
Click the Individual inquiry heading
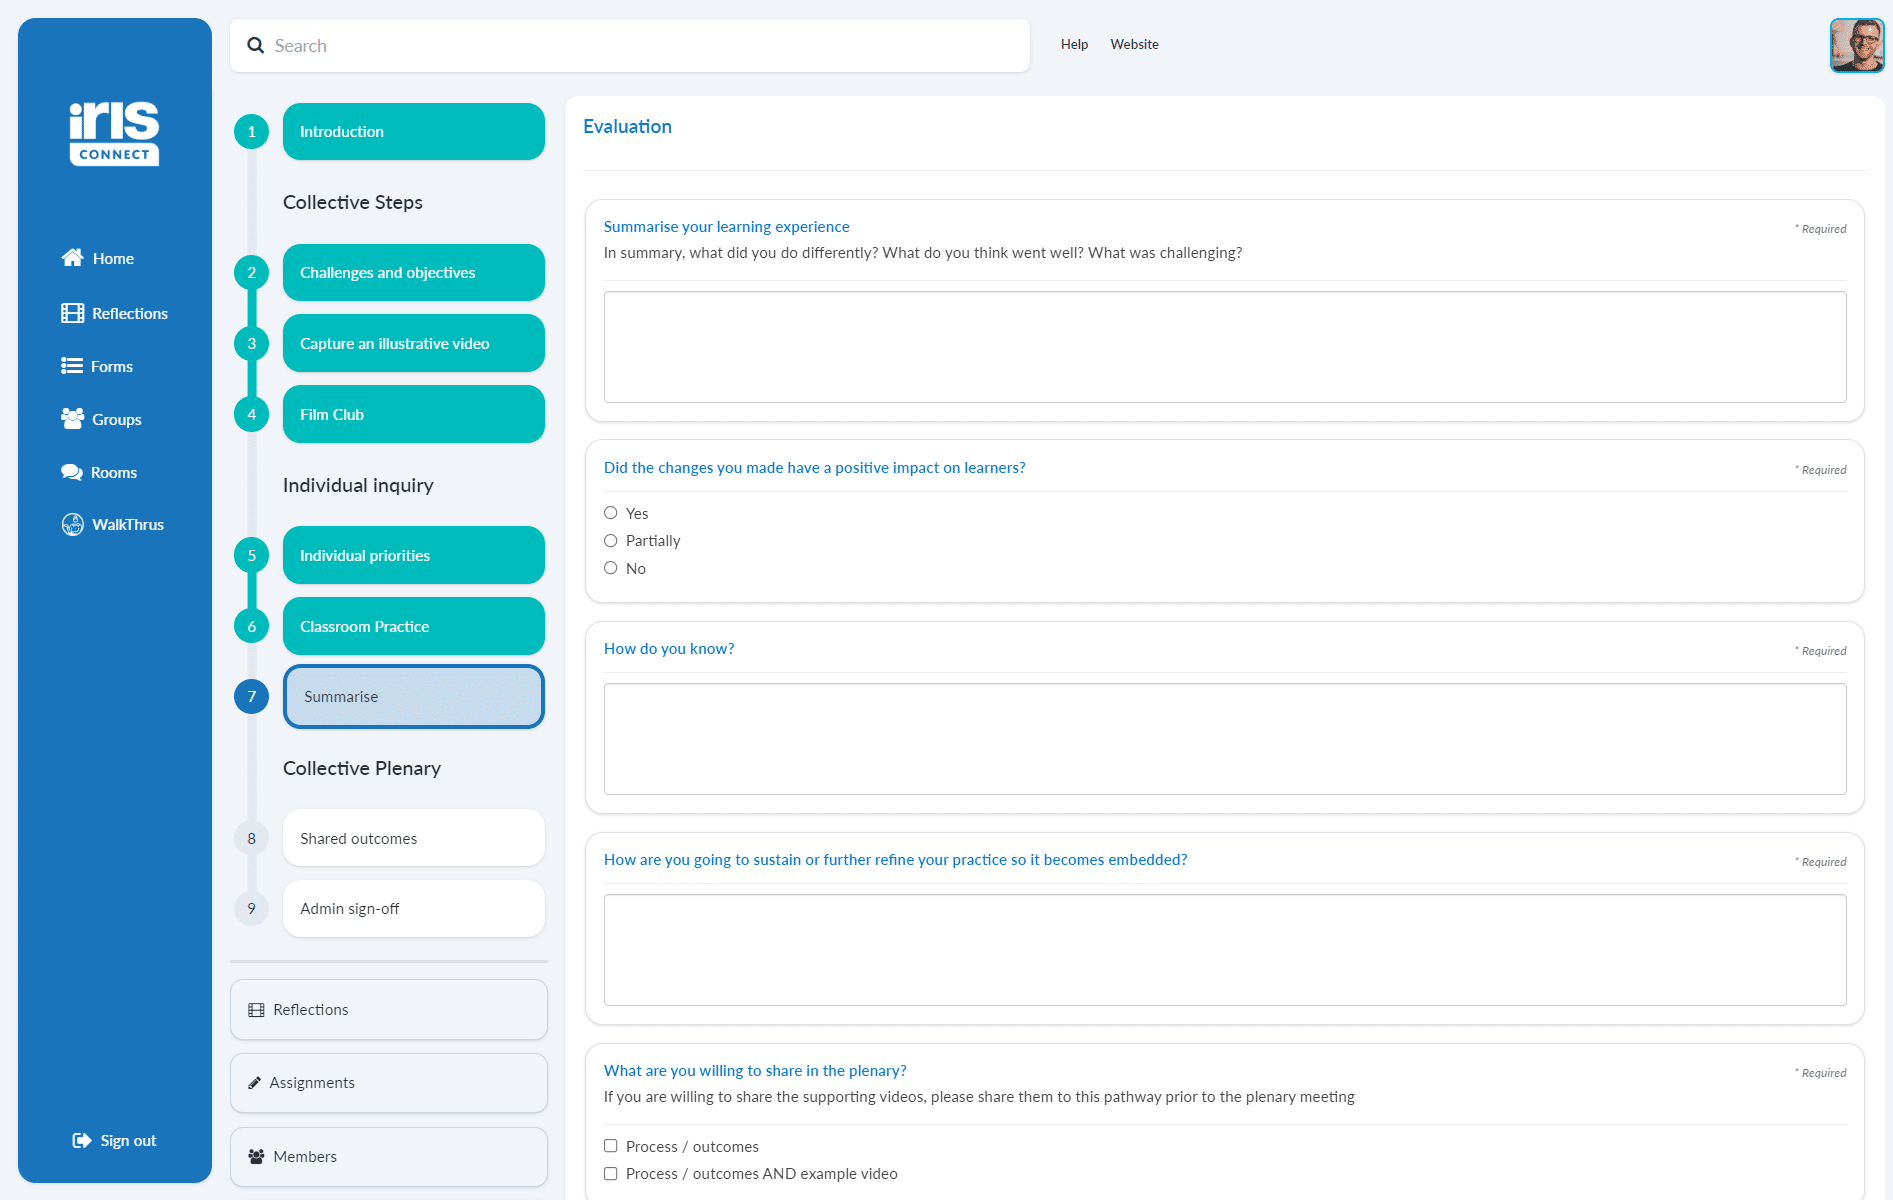(358, 485)
